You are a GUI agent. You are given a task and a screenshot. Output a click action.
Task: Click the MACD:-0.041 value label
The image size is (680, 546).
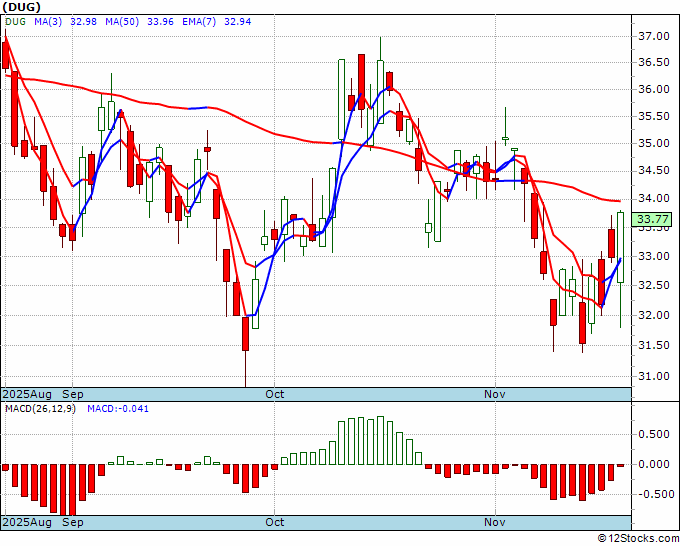[118, 409]
